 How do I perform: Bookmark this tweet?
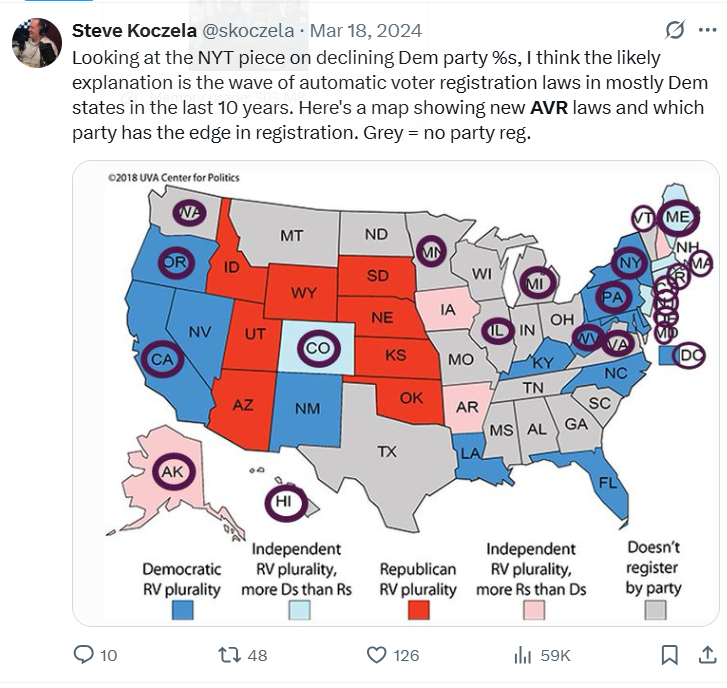669,655
